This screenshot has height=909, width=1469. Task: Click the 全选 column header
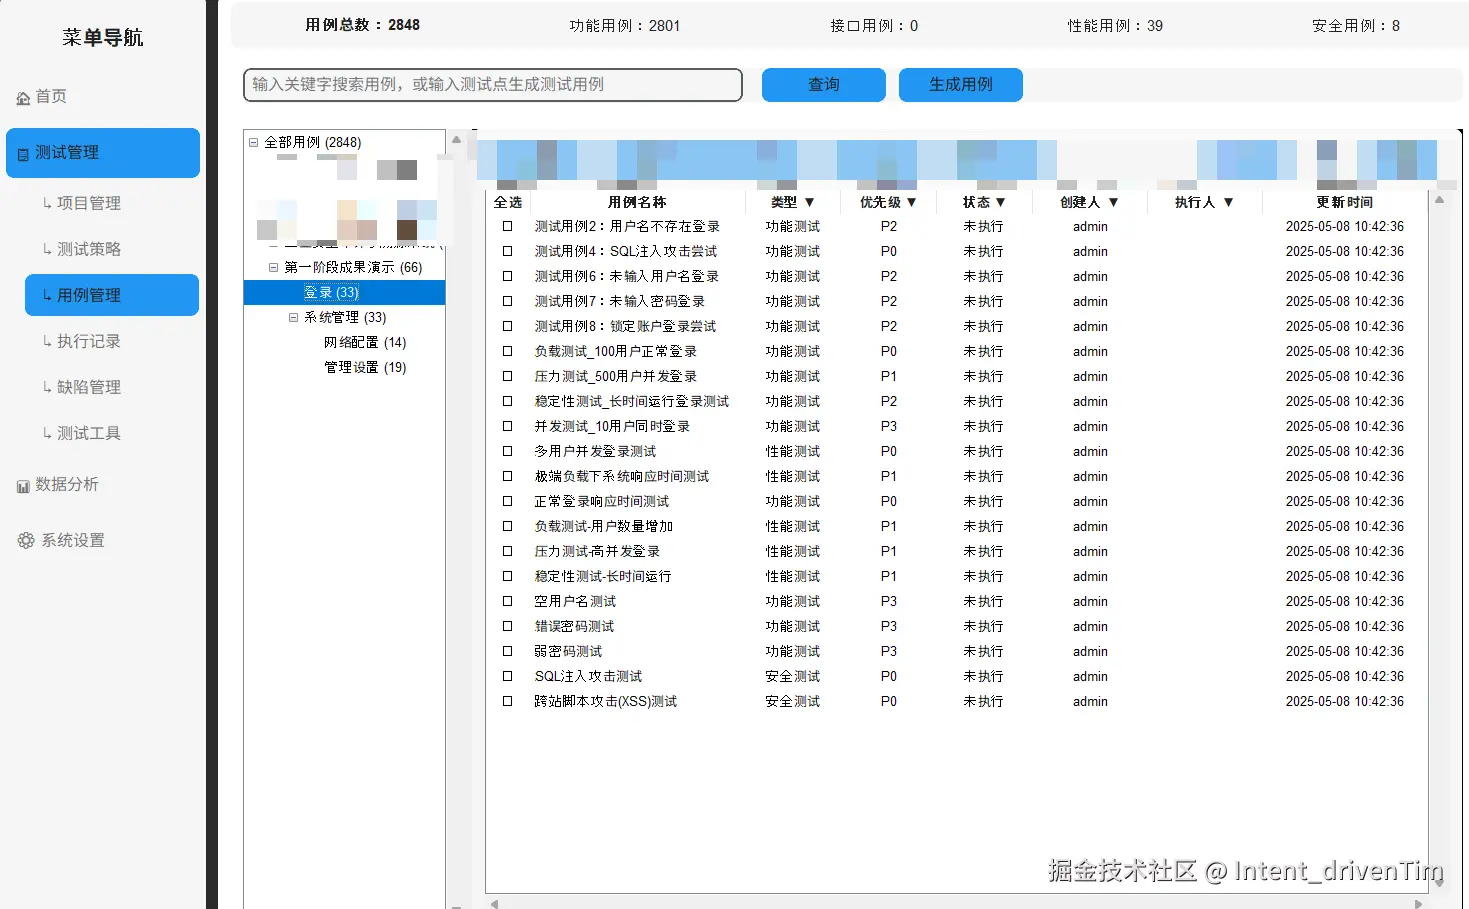[508, 202]
